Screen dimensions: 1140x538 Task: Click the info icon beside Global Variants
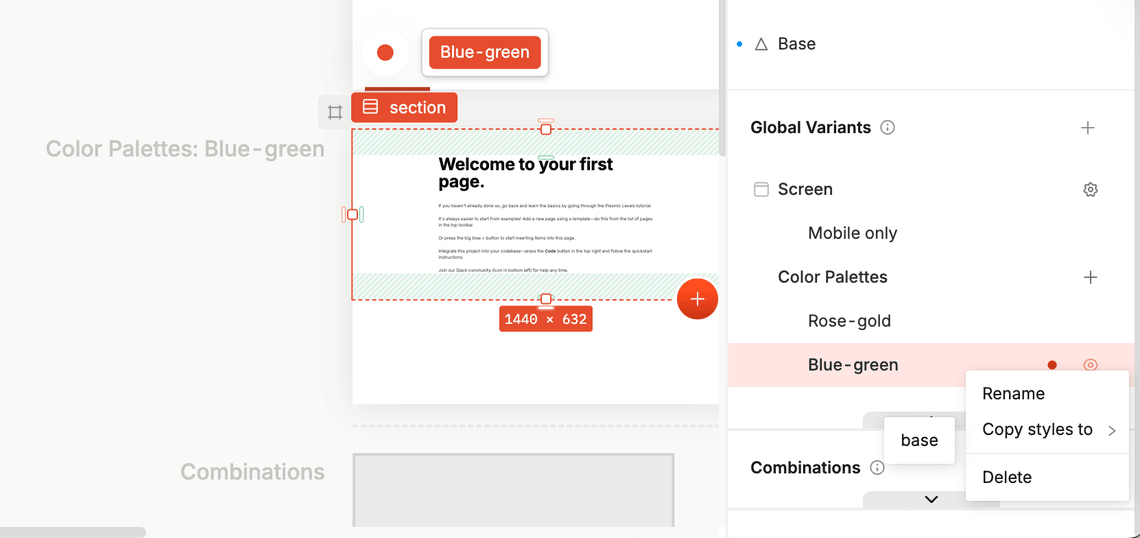(887, 128)
